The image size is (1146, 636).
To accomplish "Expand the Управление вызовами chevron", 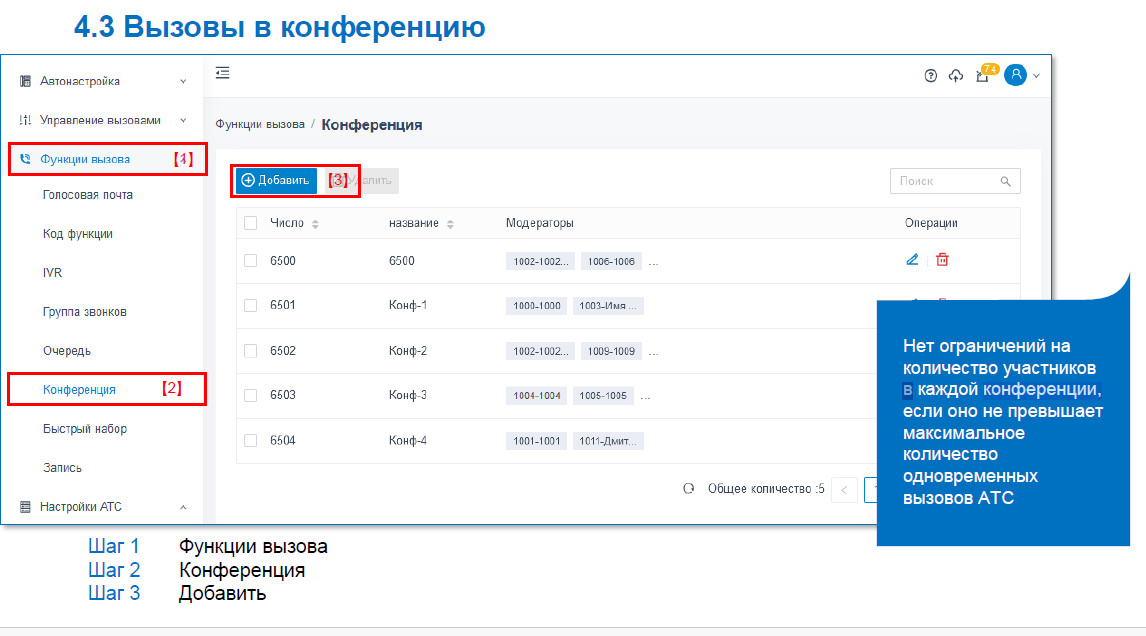I will (183, 120).
